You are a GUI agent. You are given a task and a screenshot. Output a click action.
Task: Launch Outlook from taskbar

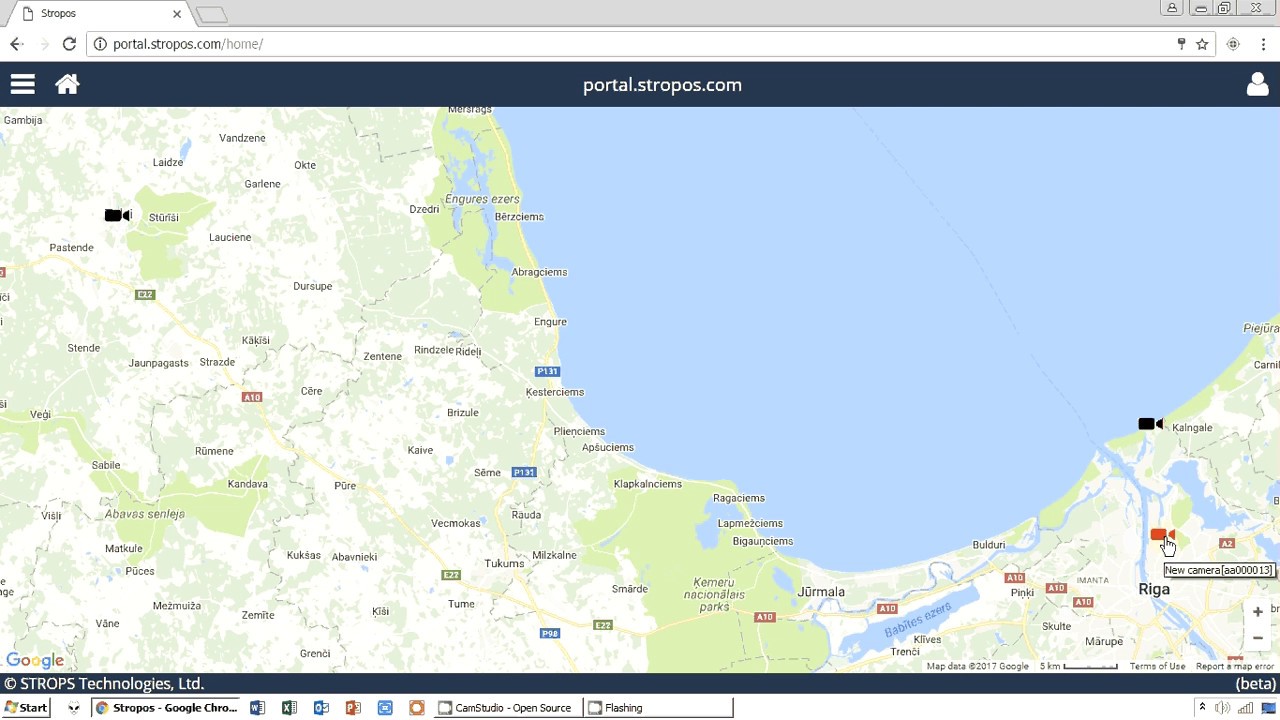321,708
